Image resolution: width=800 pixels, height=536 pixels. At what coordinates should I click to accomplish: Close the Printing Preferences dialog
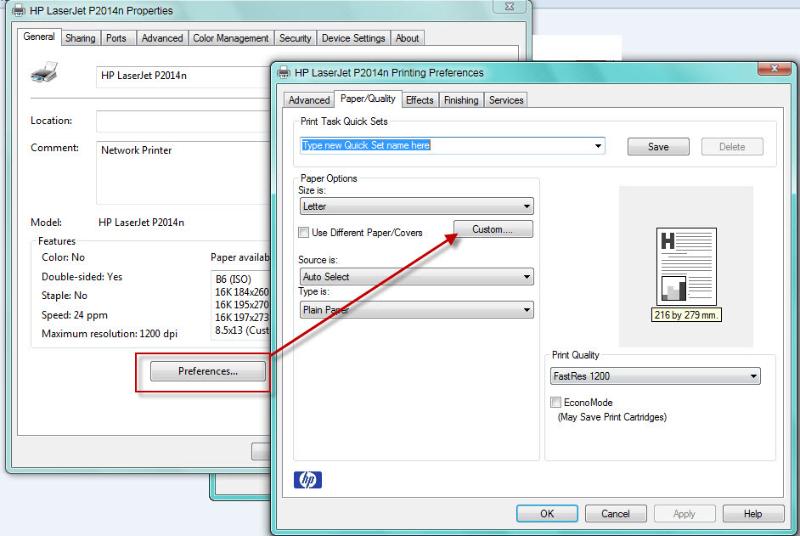coord(774,68)
